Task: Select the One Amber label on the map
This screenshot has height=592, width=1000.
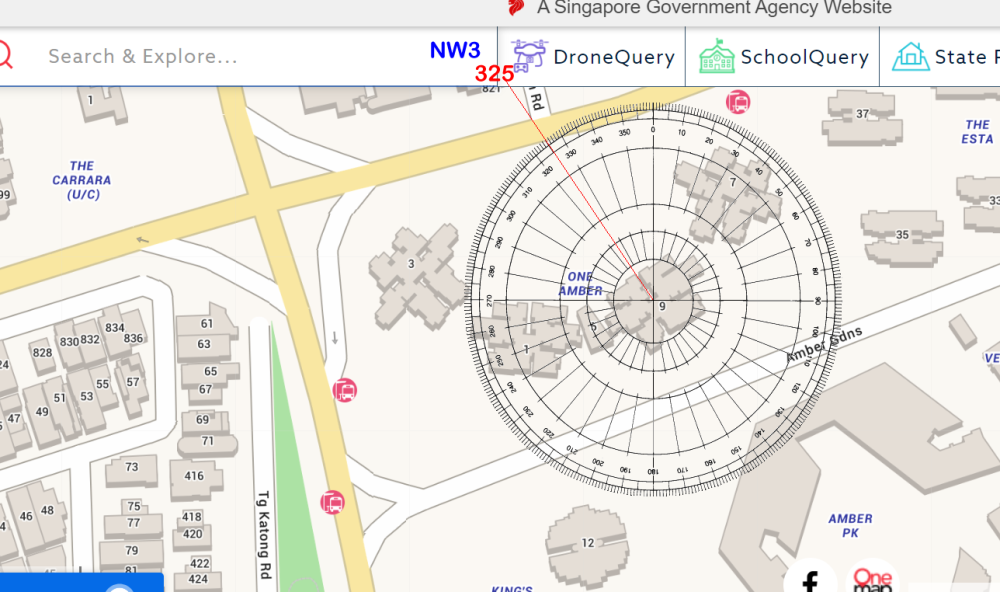Action: click(580, 284)
